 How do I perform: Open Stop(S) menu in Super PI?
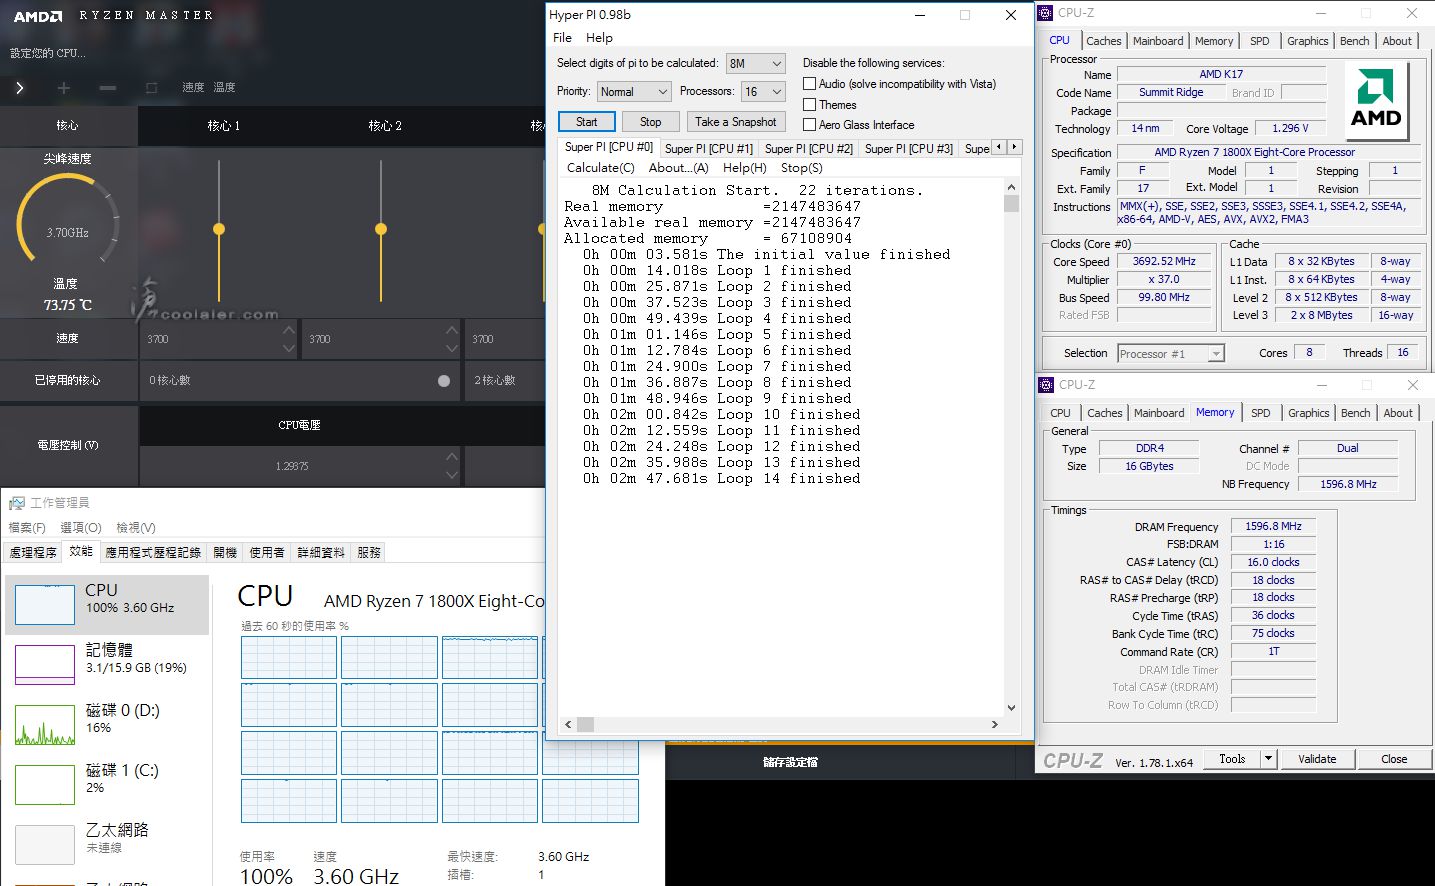pyautogui.click(x=801, y=168)
